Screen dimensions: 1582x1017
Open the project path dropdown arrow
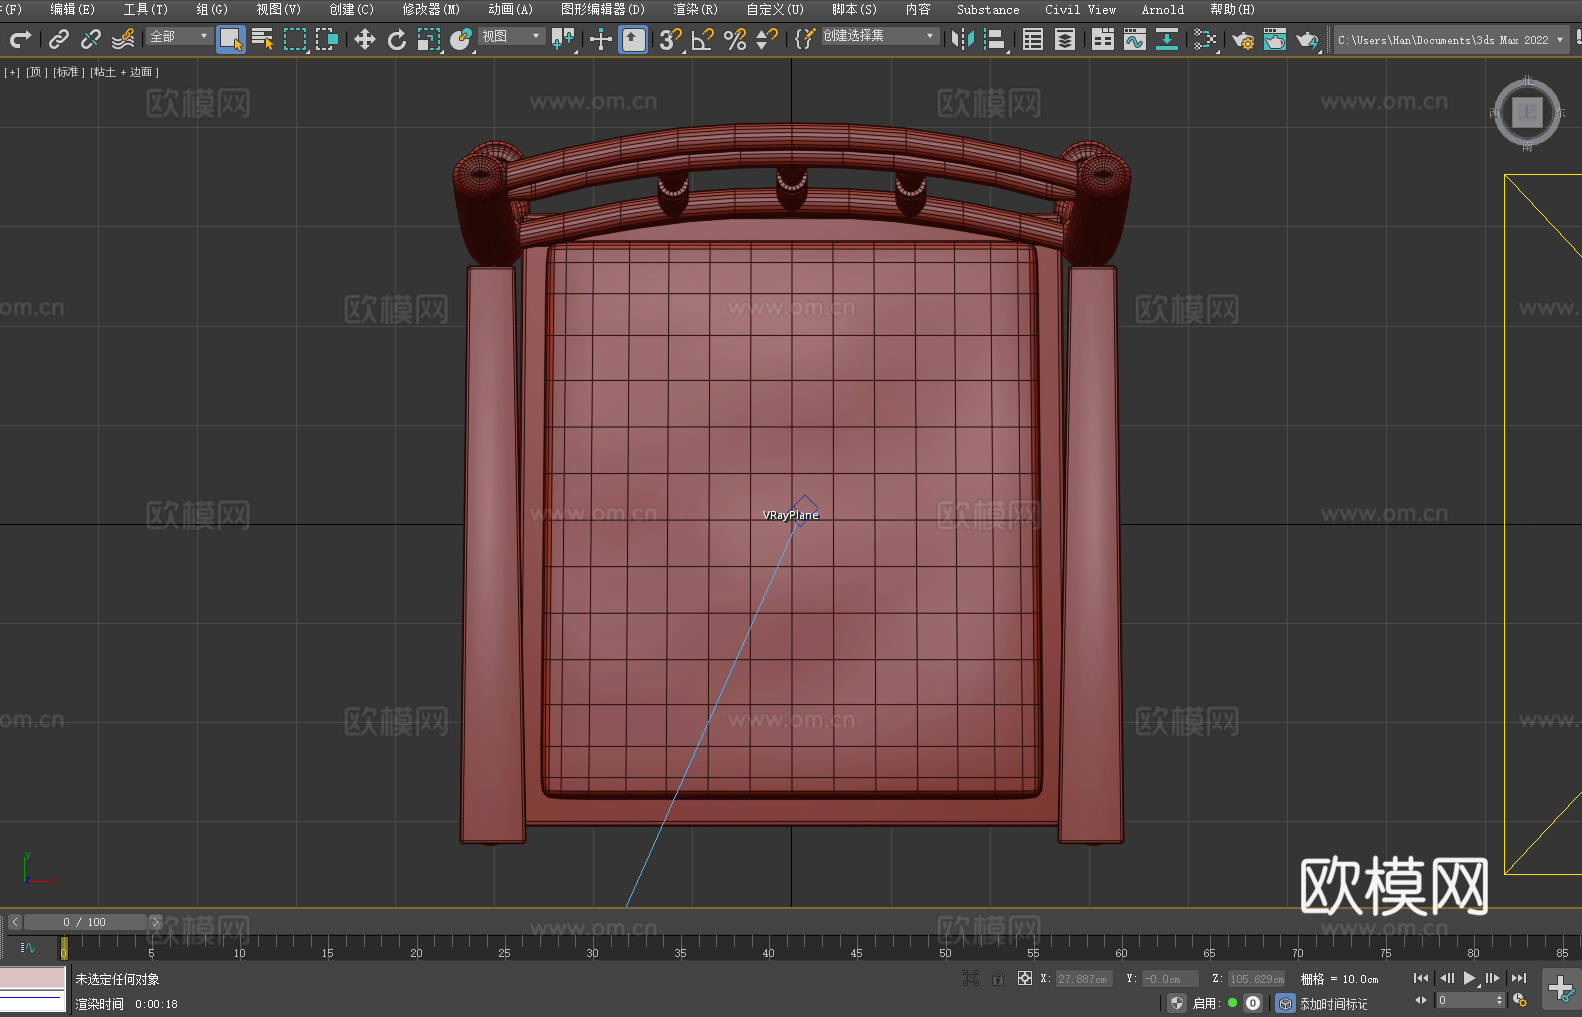coord(1559,40)
